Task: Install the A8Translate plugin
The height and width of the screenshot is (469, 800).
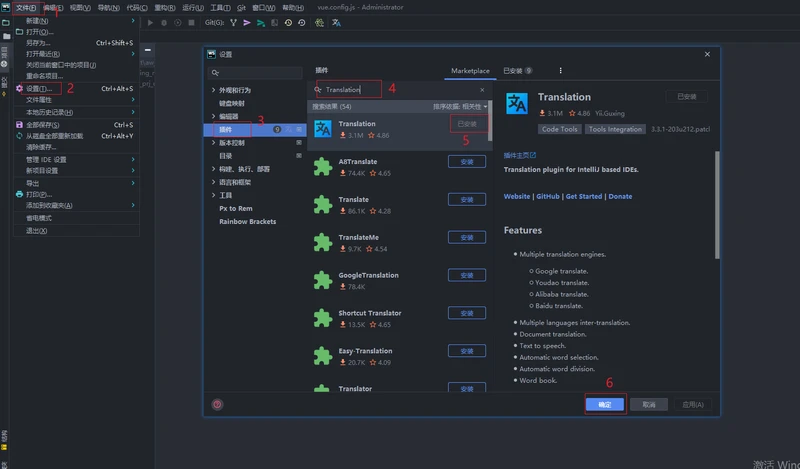Action: click(467, 162)
